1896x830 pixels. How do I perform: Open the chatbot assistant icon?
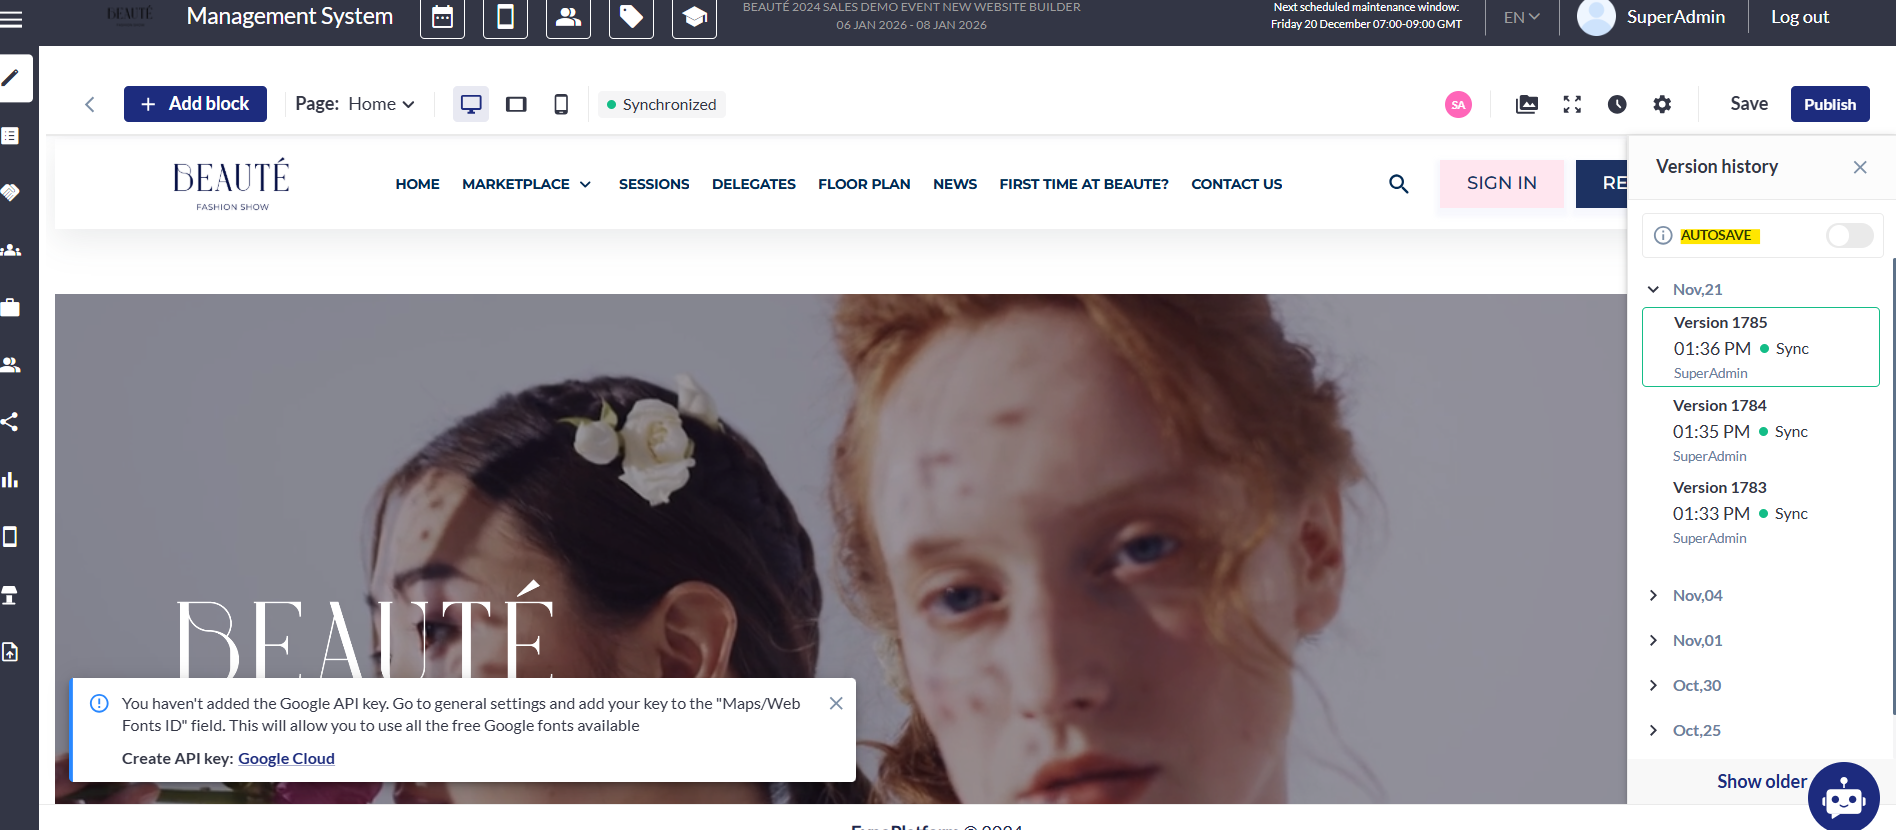tap(1843, 797)
